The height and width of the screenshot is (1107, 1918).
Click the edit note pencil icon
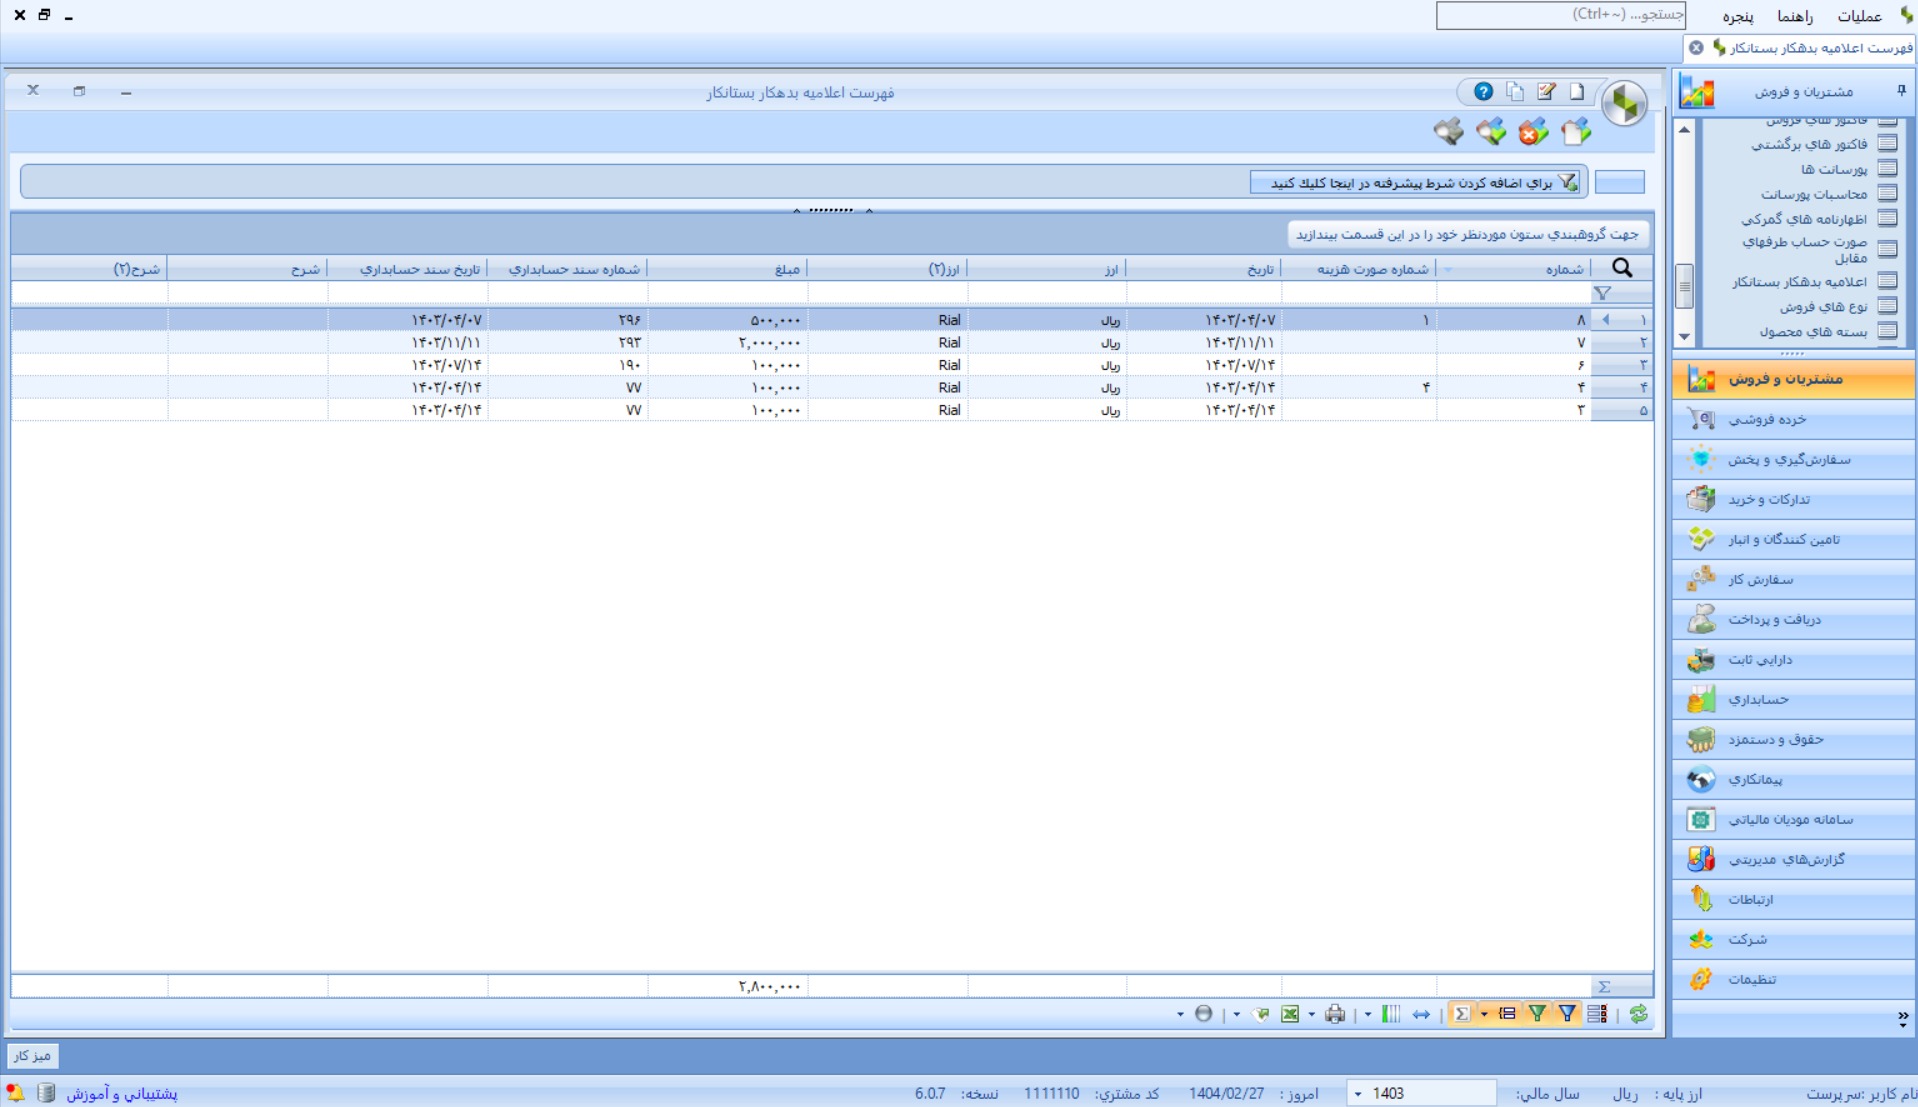coord(1546,92)
